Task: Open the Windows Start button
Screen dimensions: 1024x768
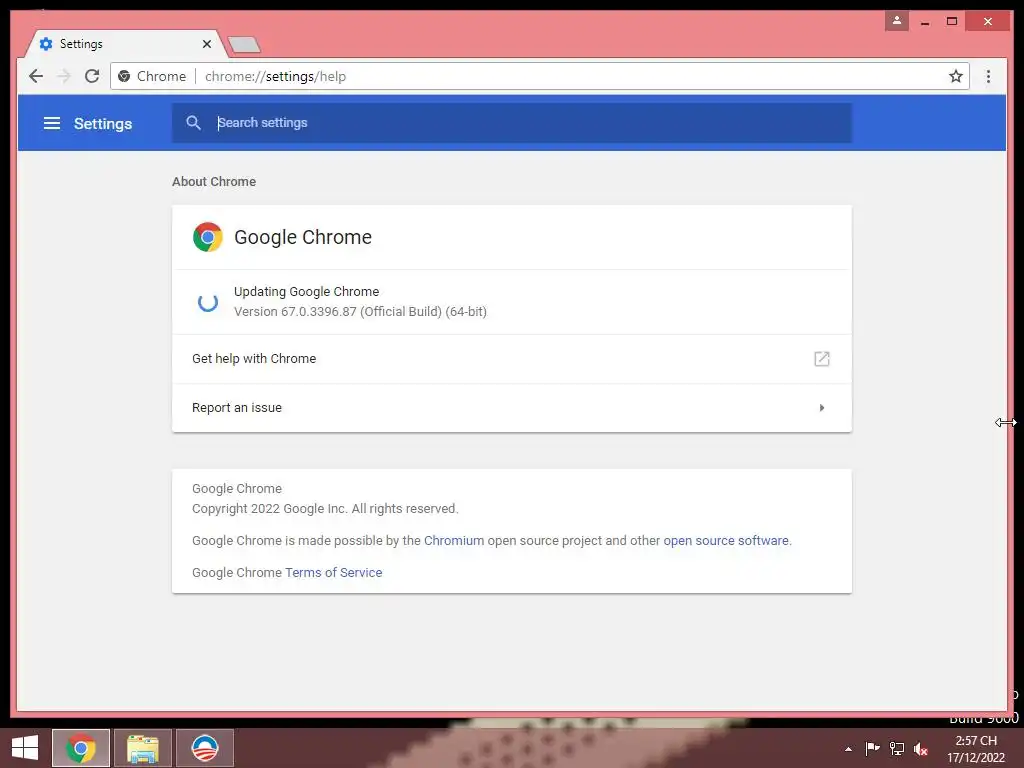Action: pos(25,748)
